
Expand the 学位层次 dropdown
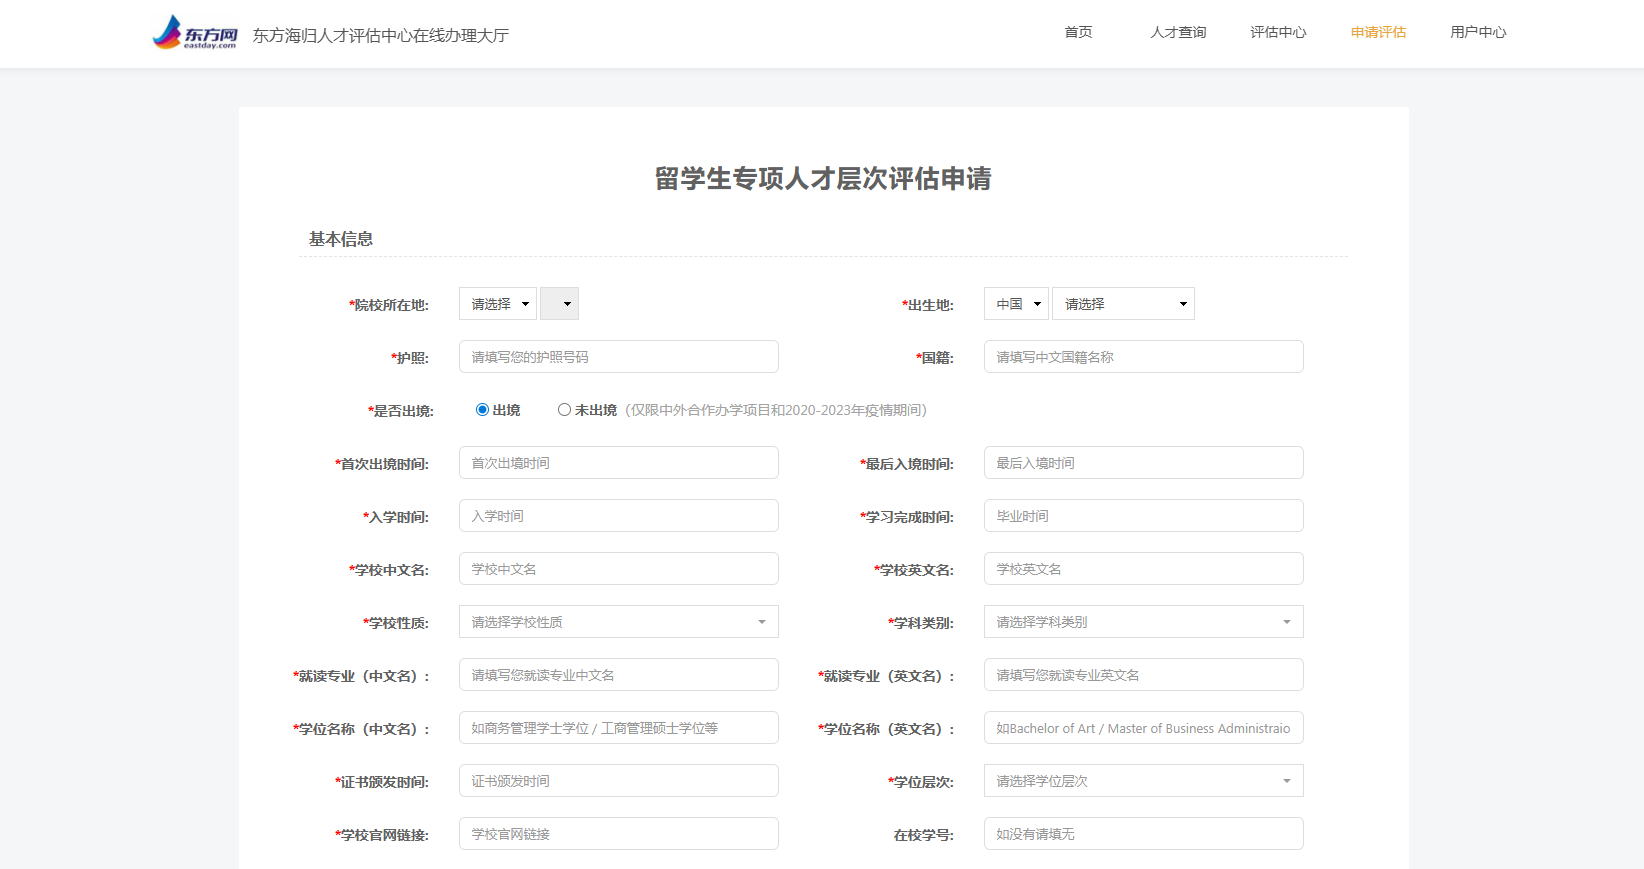point(1143,781)
